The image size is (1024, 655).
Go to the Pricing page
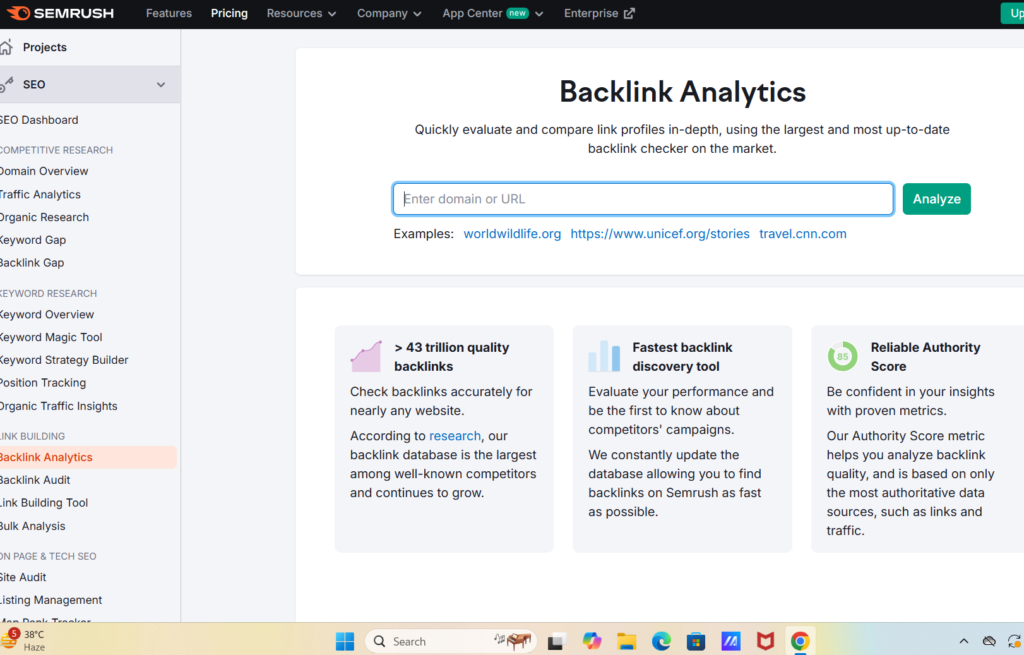click(229, 13)
